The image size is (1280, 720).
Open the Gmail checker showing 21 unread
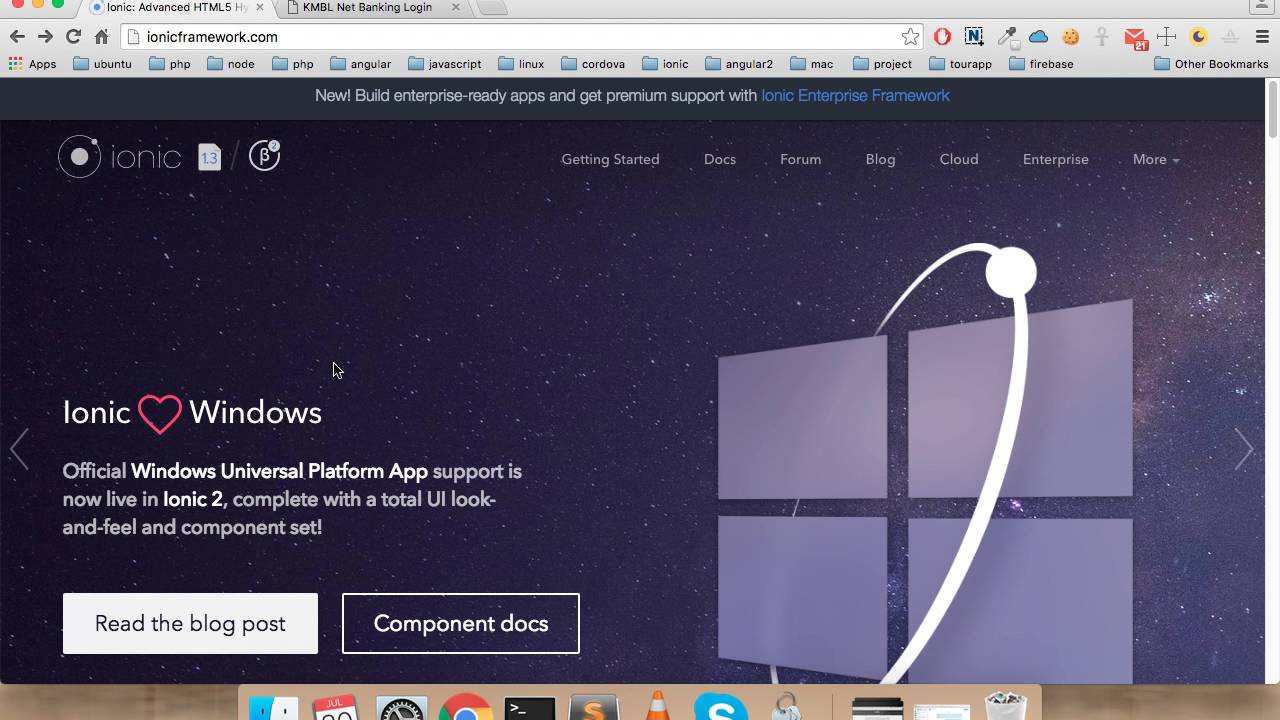(1135, 38)
